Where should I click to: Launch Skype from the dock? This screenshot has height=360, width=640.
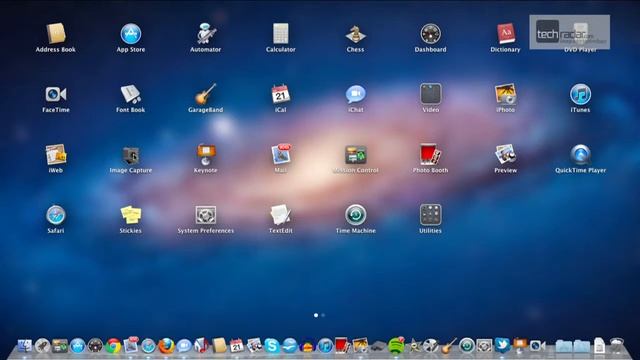(272, 346)
